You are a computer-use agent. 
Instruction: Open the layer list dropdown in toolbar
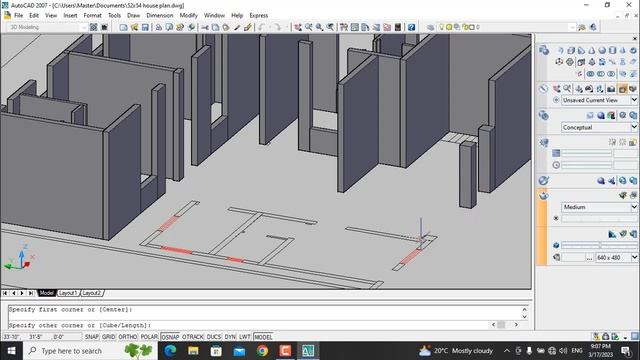coord(572,27)
